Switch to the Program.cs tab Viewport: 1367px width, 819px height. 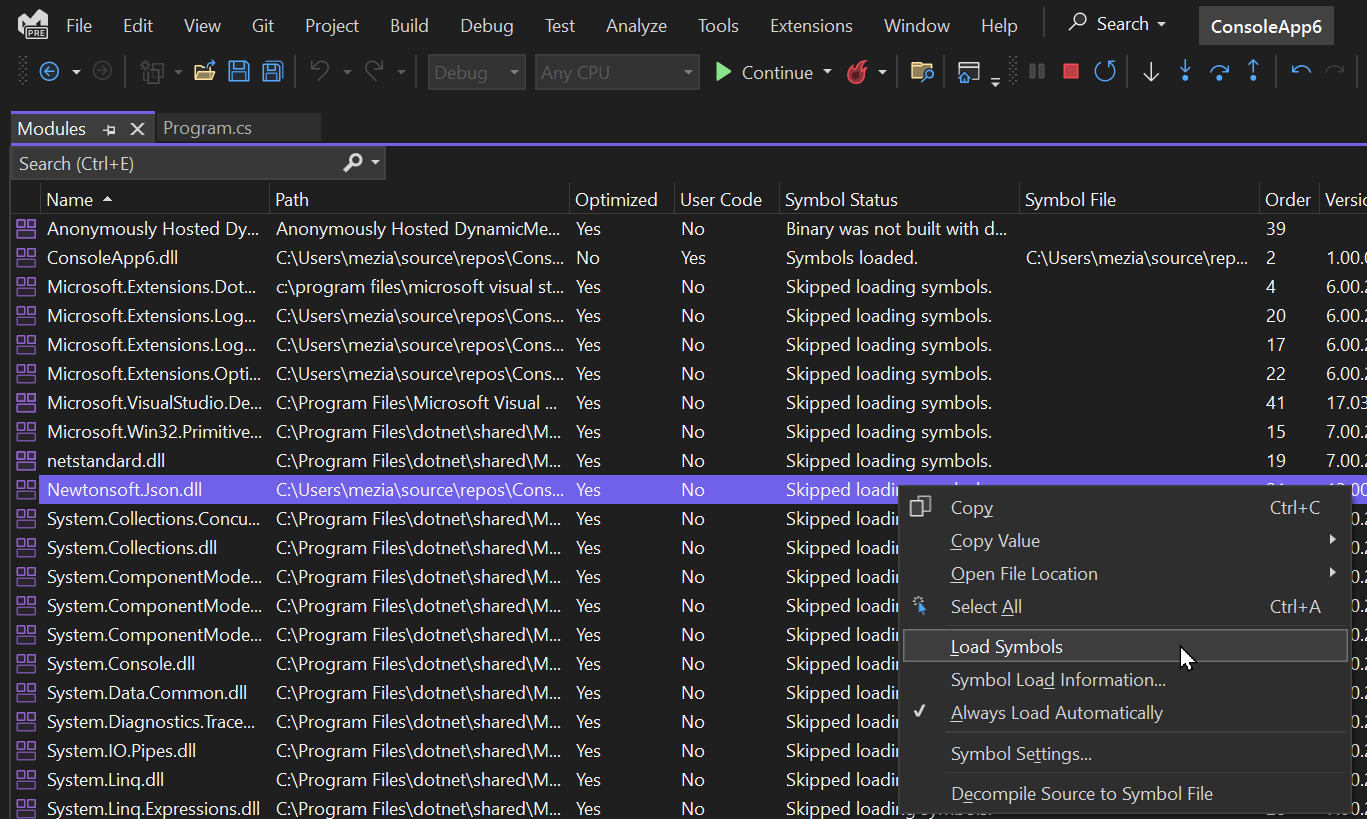[207, 128]
